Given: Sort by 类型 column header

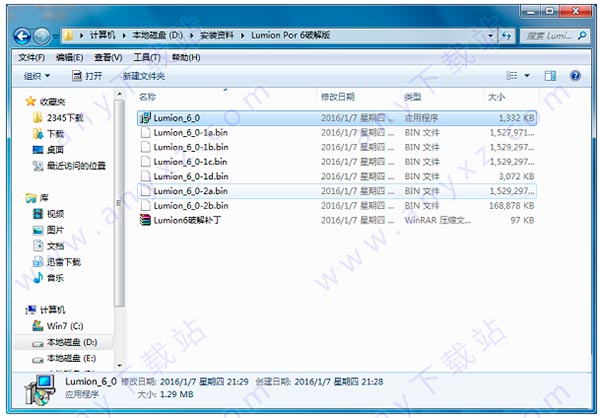Looking at the screenshot, I should [413, 97].
